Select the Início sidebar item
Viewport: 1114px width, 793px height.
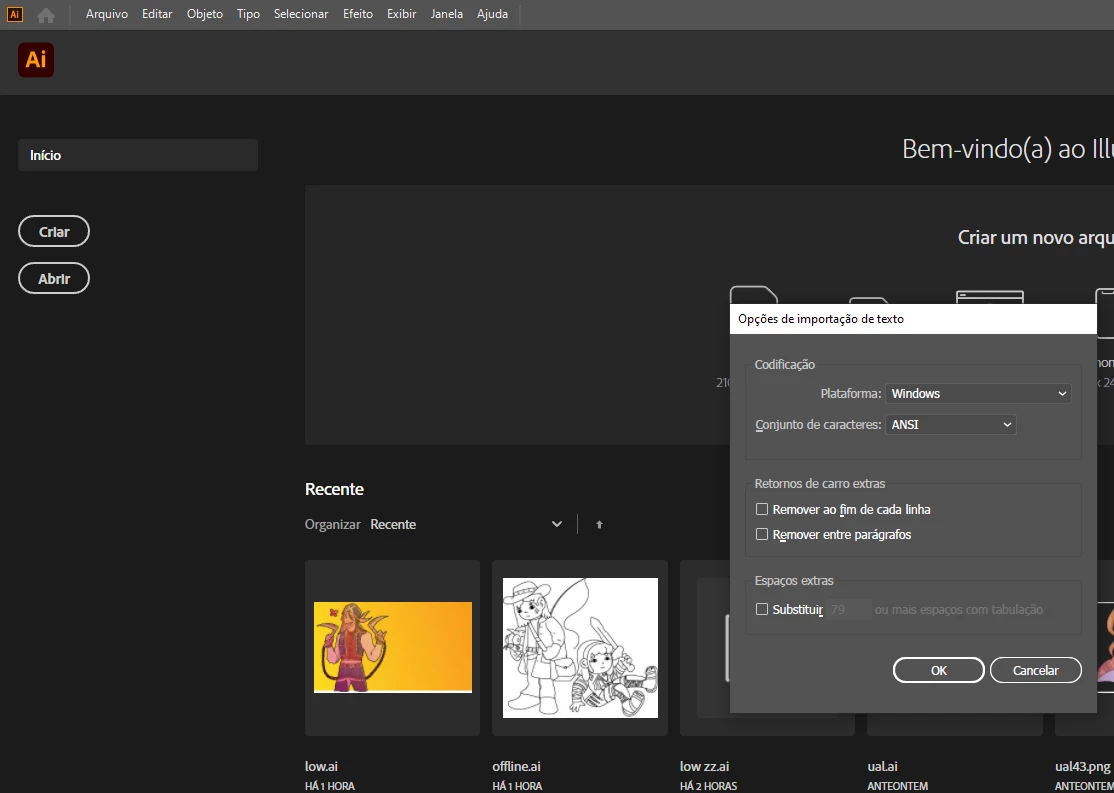(x=138, y=155)
